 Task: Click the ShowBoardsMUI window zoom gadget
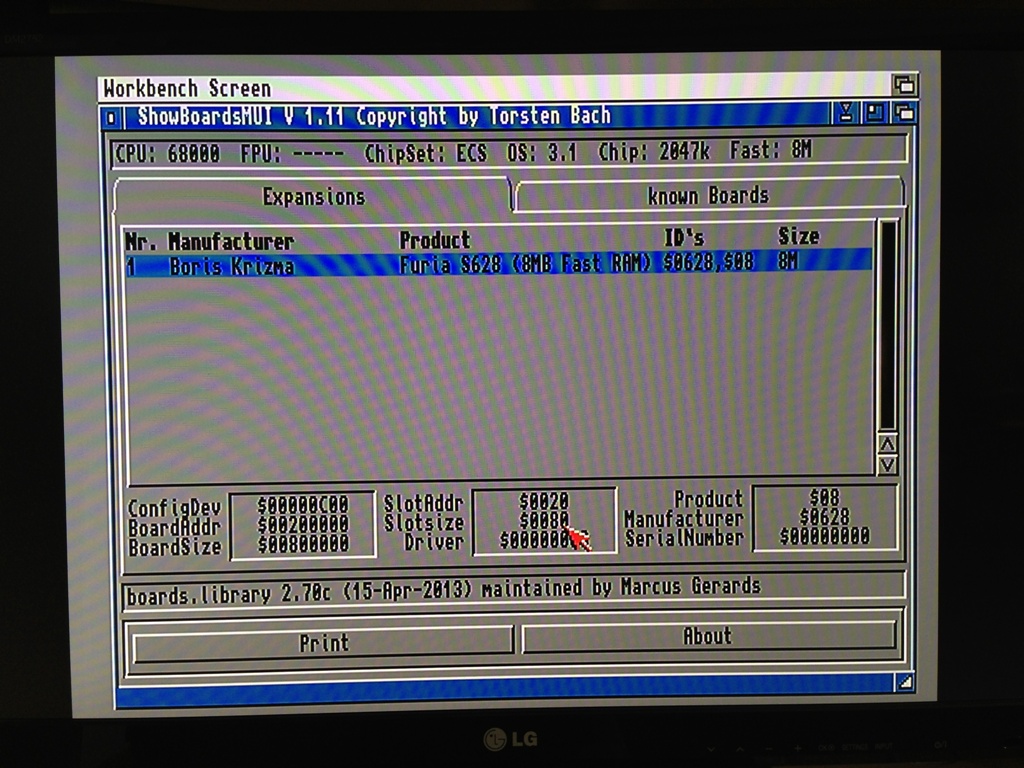pos(874,114)
